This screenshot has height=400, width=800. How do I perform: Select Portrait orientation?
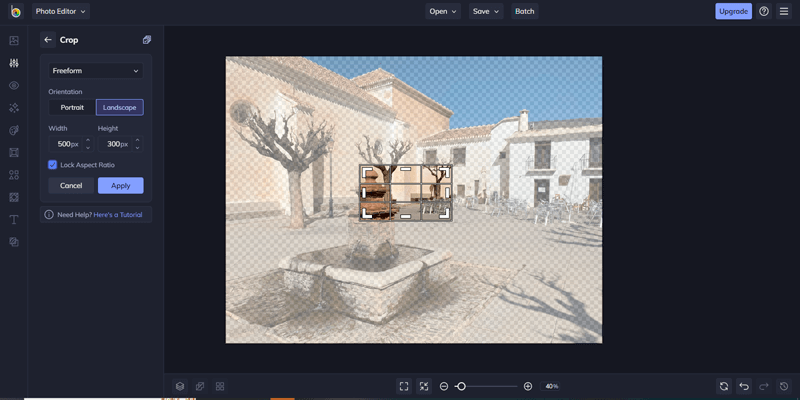click(x=72, y=107)
